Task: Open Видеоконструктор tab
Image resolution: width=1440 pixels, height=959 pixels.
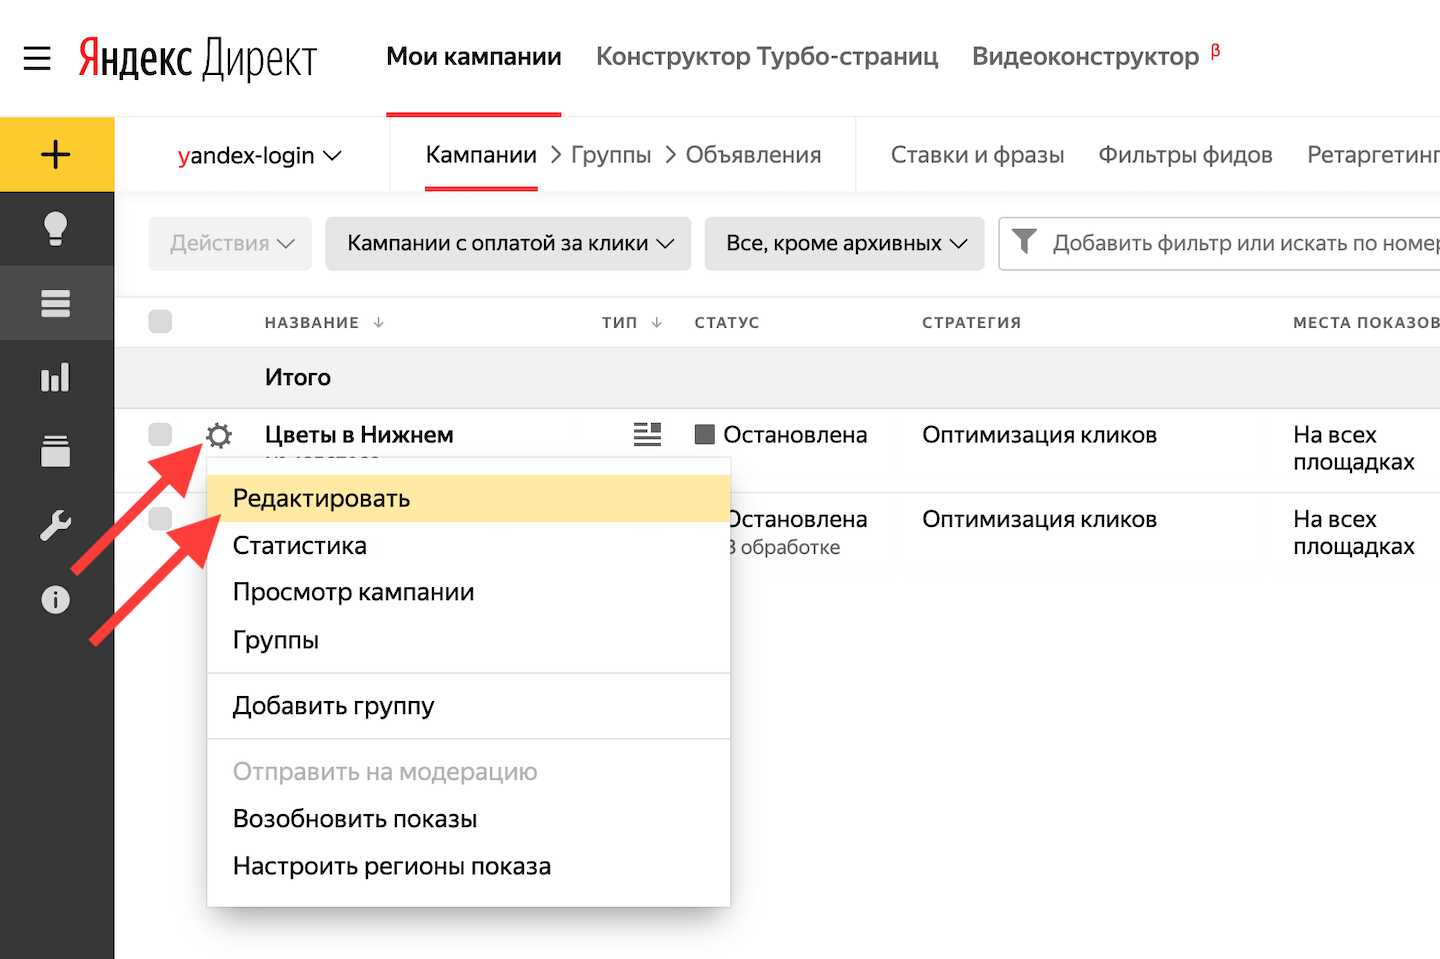Action: (1086, 57)
